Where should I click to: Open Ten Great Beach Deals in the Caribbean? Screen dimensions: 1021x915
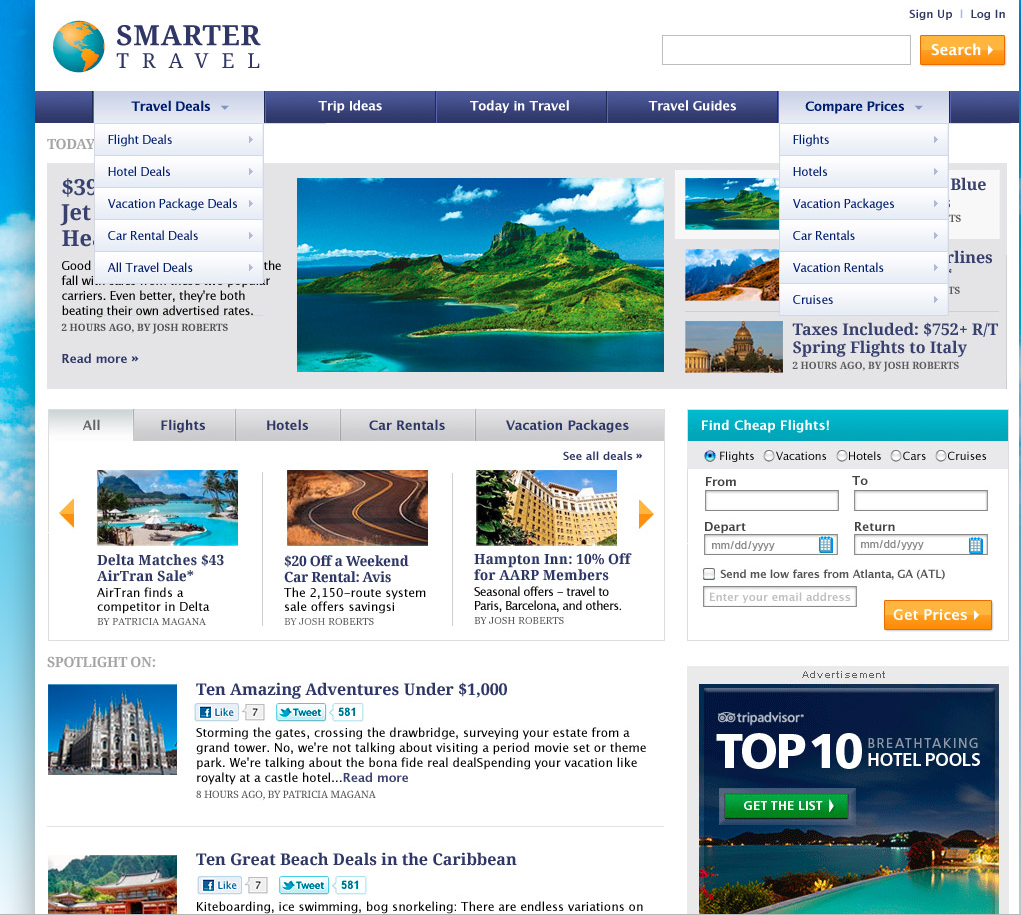tap(356, 859)
